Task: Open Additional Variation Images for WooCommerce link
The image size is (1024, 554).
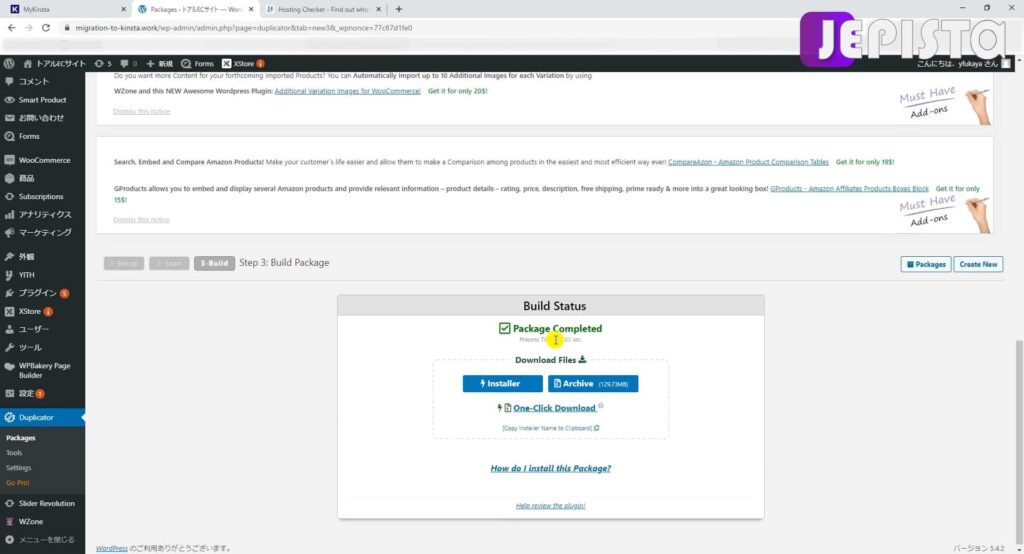Action: tap(347, 91)
